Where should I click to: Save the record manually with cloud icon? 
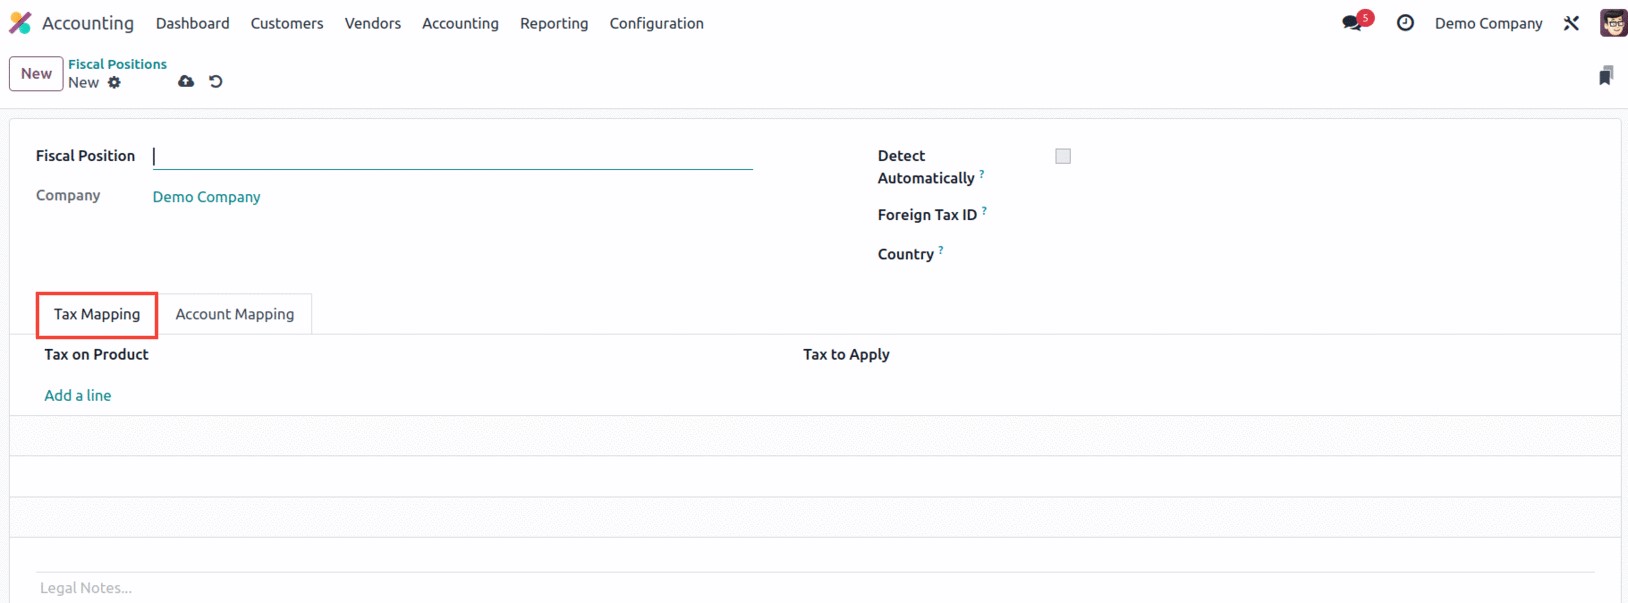[186, 82]
